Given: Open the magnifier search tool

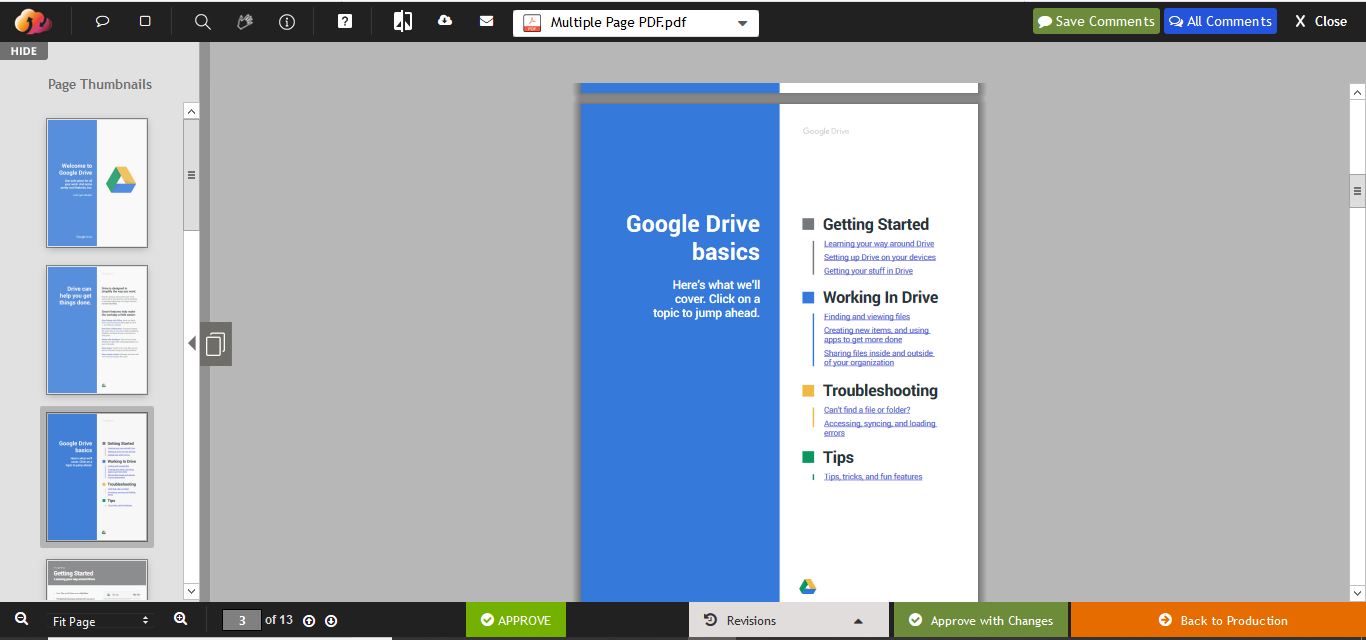Looking at the screenshot, I should click(203, 21).
